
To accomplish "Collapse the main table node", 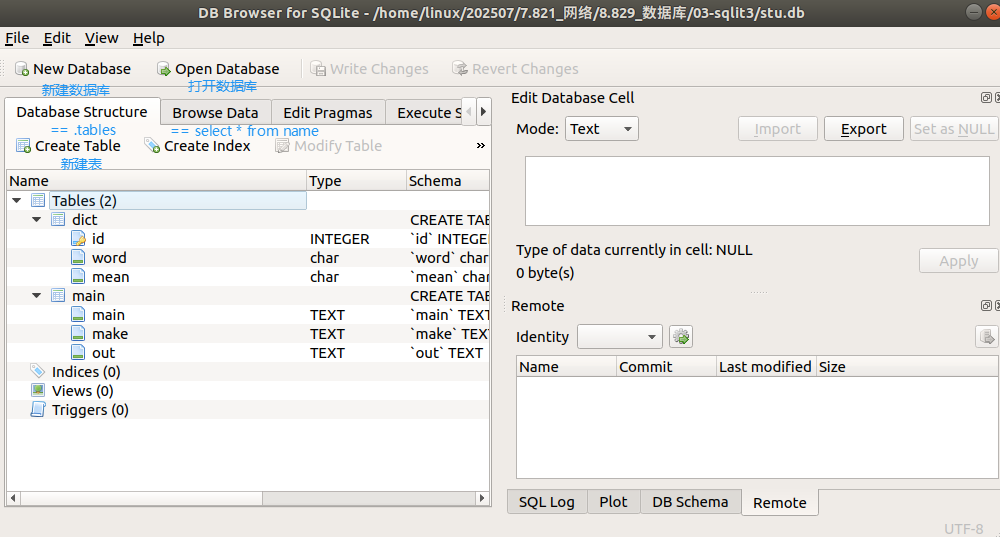I will tap(37, 296).
